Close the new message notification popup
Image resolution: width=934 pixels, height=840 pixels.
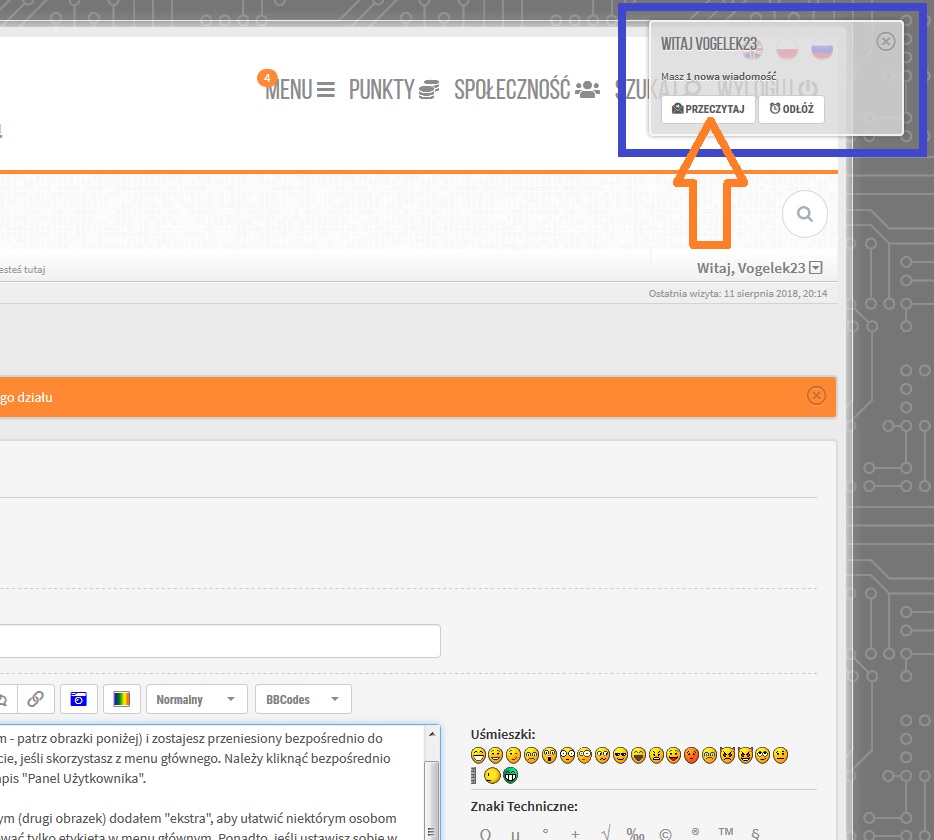(886, 41)
